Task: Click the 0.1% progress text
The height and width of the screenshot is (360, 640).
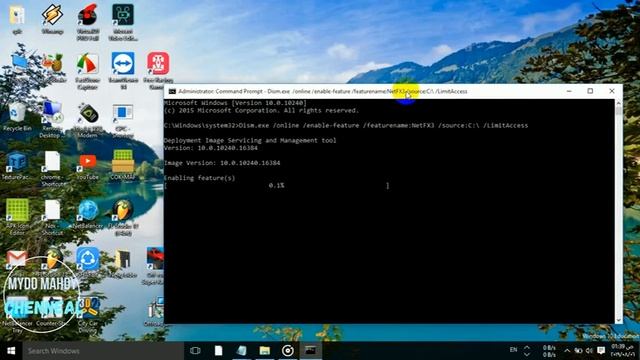Action: [276, 186]
